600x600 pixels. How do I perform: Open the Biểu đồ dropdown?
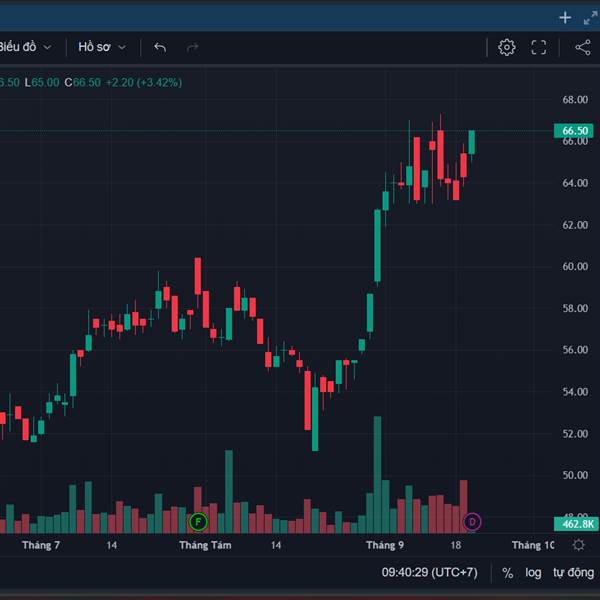click(x=25, y=47)
